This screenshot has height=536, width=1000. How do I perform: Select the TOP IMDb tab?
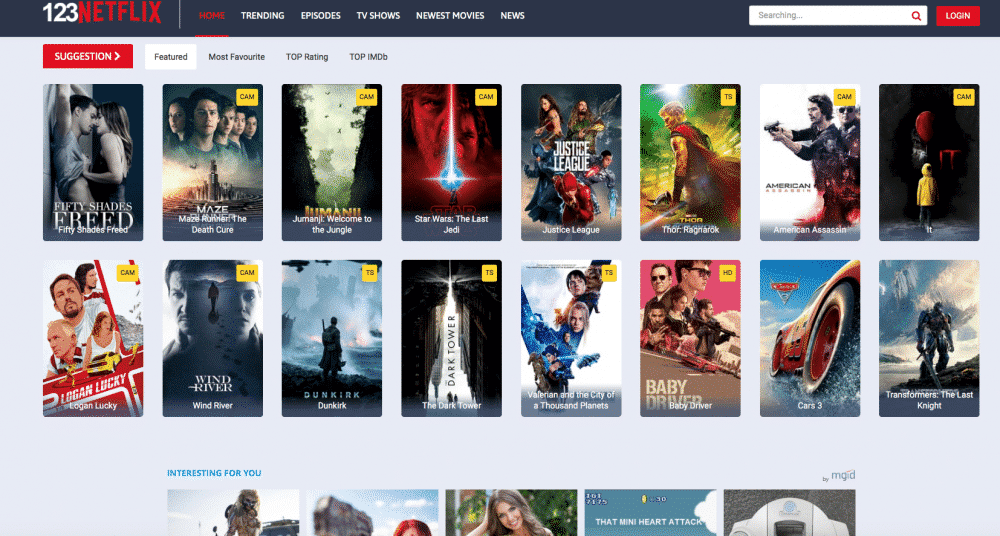(x=368, y=57)
